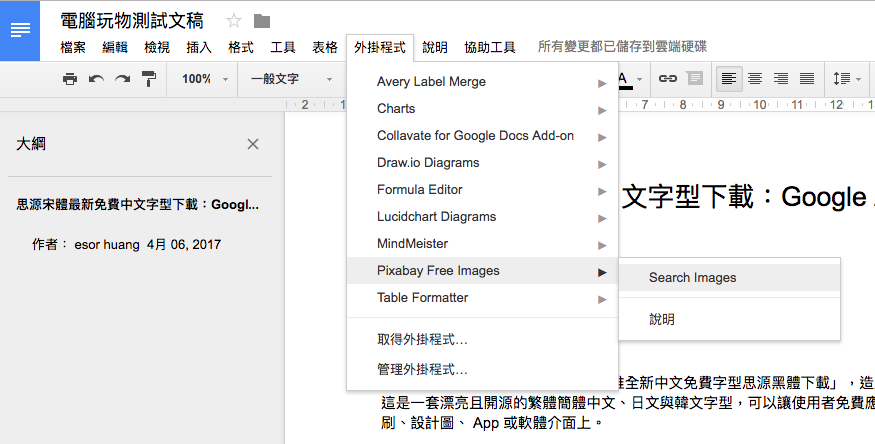Open text color picker
Image resolution: width=875 pixels, height=444 pixels.
pos(629,80)
